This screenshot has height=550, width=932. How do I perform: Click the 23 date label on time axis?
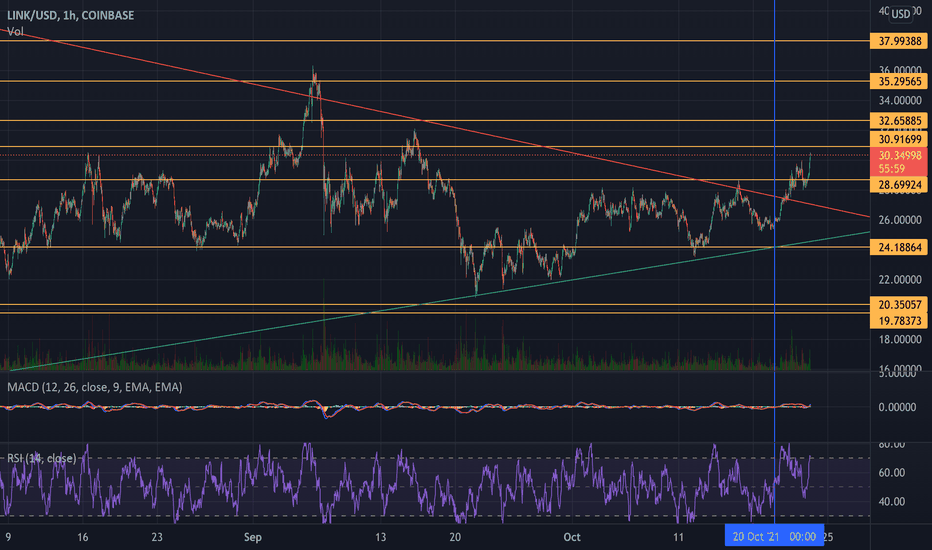click(x=156, y=537)
